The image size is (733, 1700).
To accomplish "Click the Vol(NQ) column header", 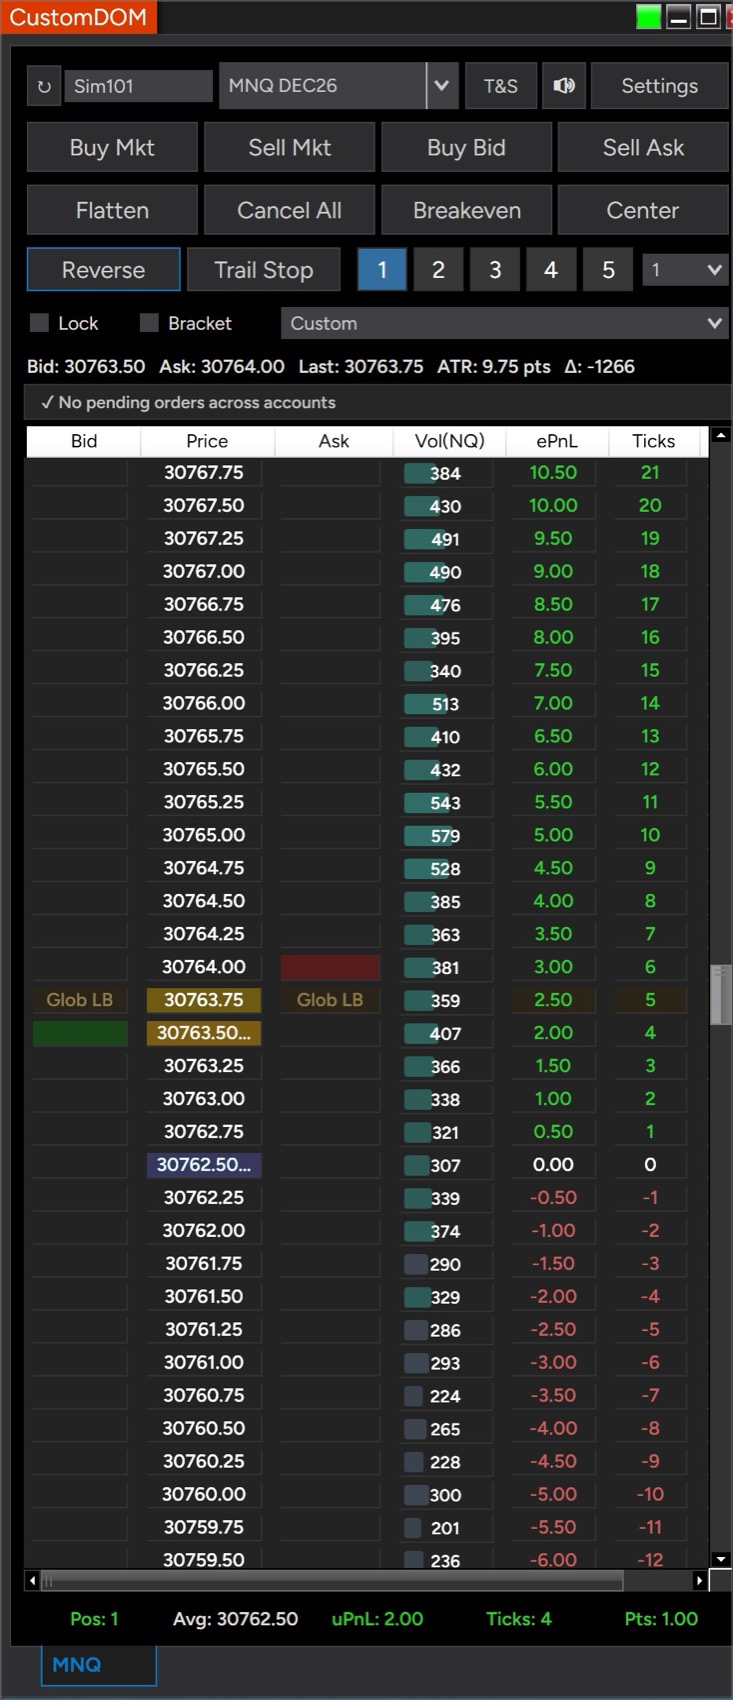I will point(450,441).
